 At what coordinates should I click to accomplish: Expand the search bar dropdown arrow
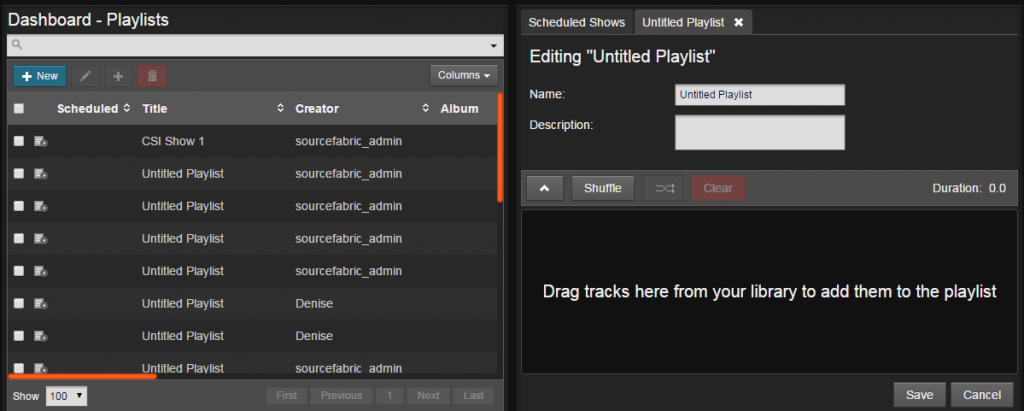pos(493,46)
